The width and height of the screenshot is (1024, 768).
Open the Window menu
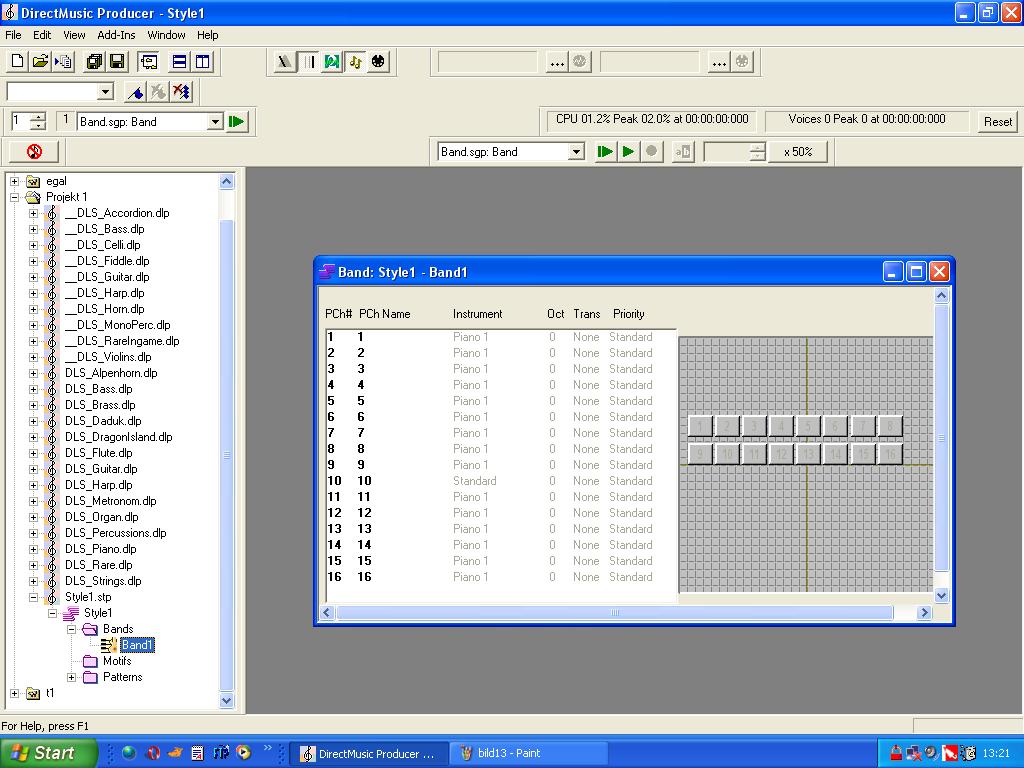(166, 35)
